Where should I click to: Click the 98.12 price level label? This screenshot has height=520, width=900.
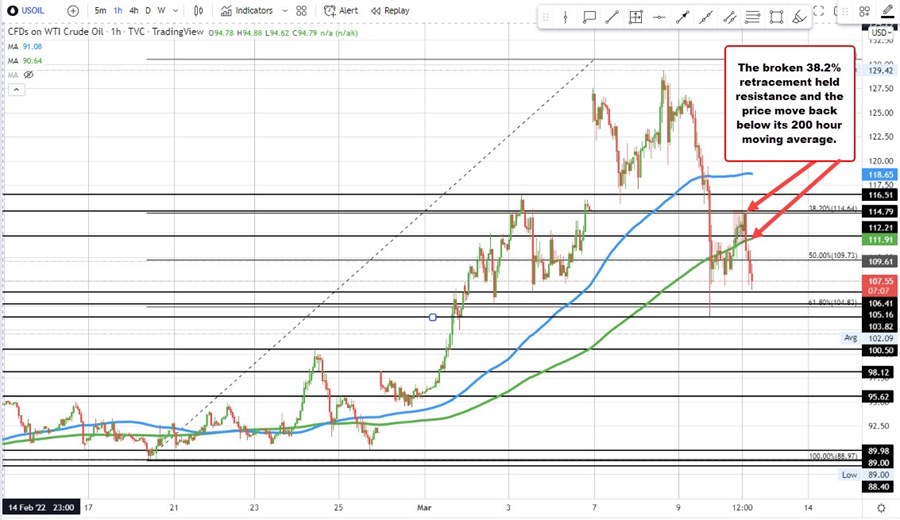click(880, 372)
